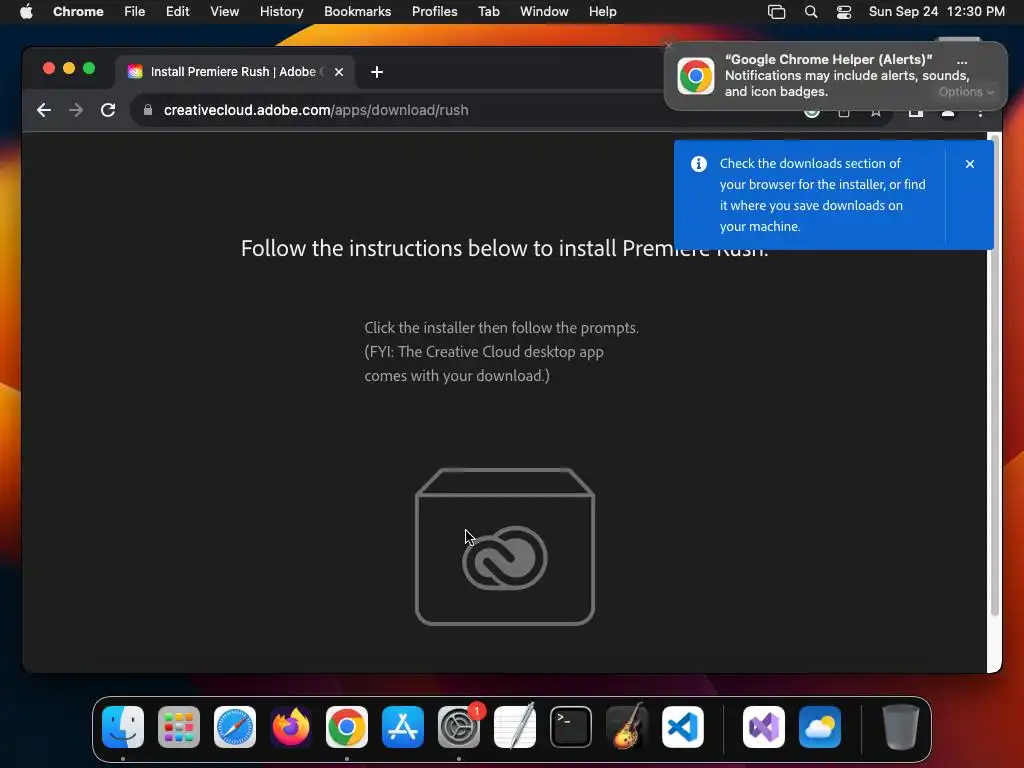This screenshot has width=1024, height=768.
Task: Reload the Adobe download page
Action: point(108,110)
